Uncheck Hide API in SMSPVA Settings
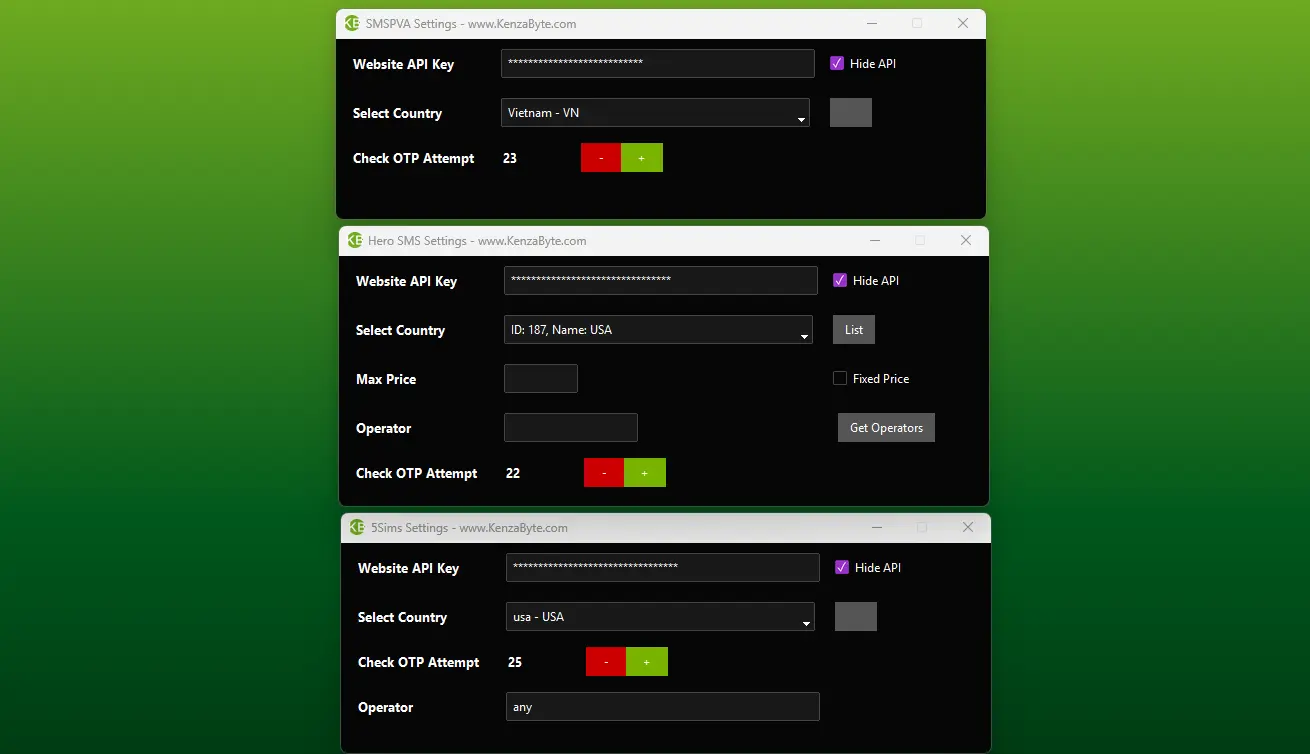Image resolution: width=1310 pixels, height=754 pixels. pyautogui.click(x=837, y=63)
